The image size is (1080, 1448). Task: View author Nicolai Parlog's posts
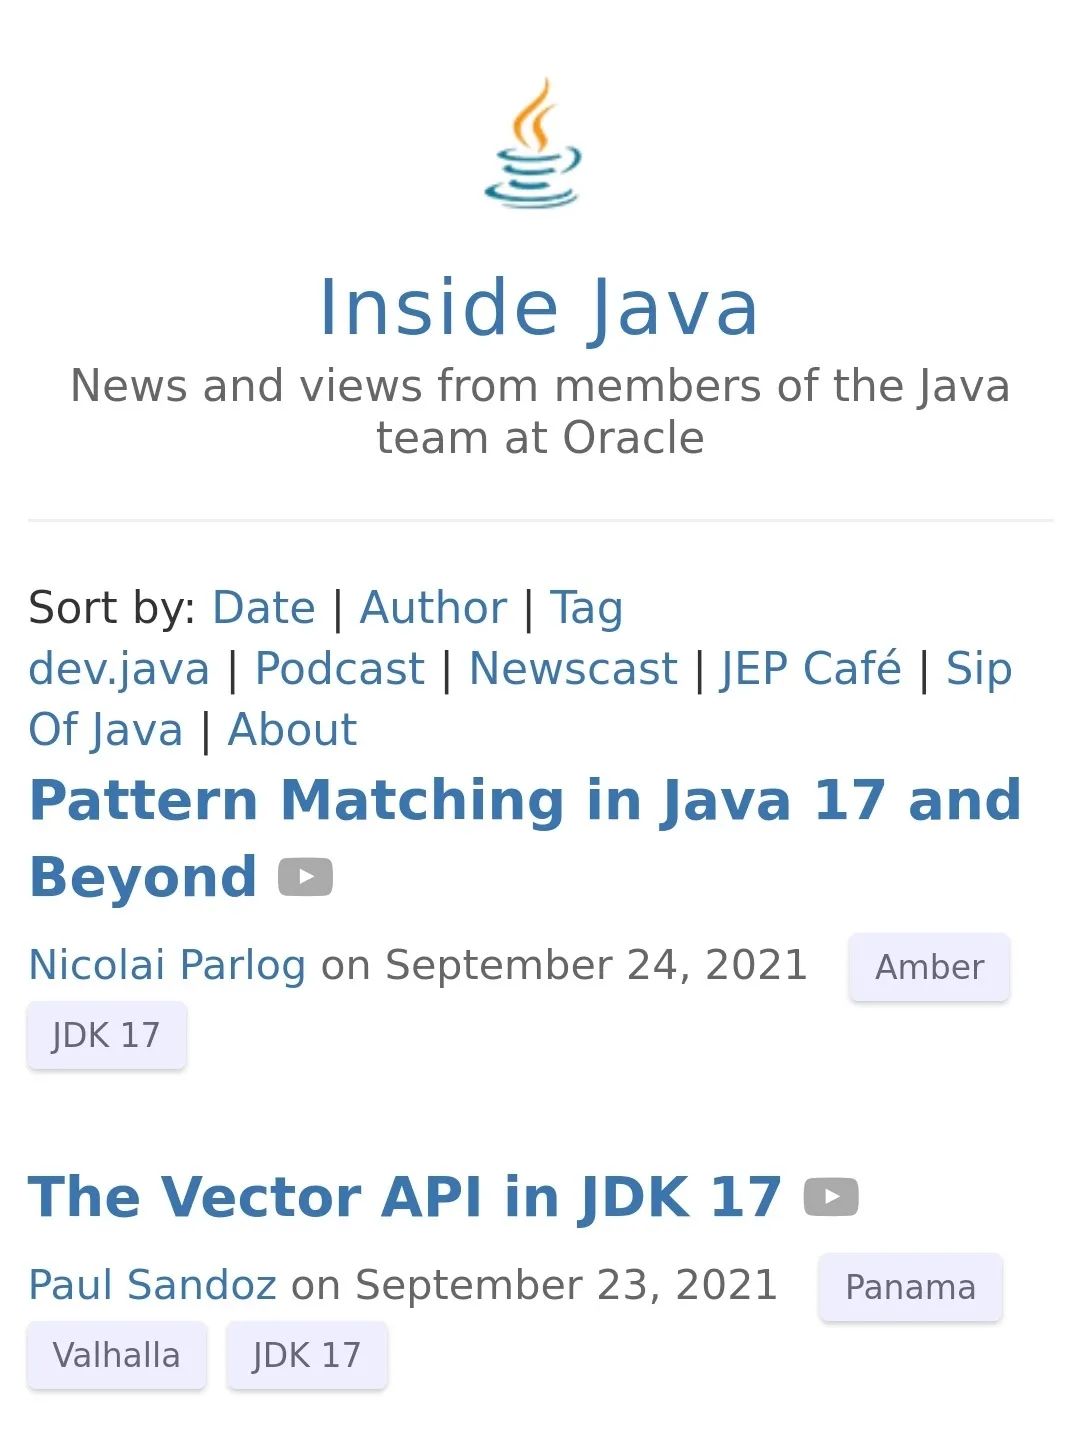(x=167, y=965)
